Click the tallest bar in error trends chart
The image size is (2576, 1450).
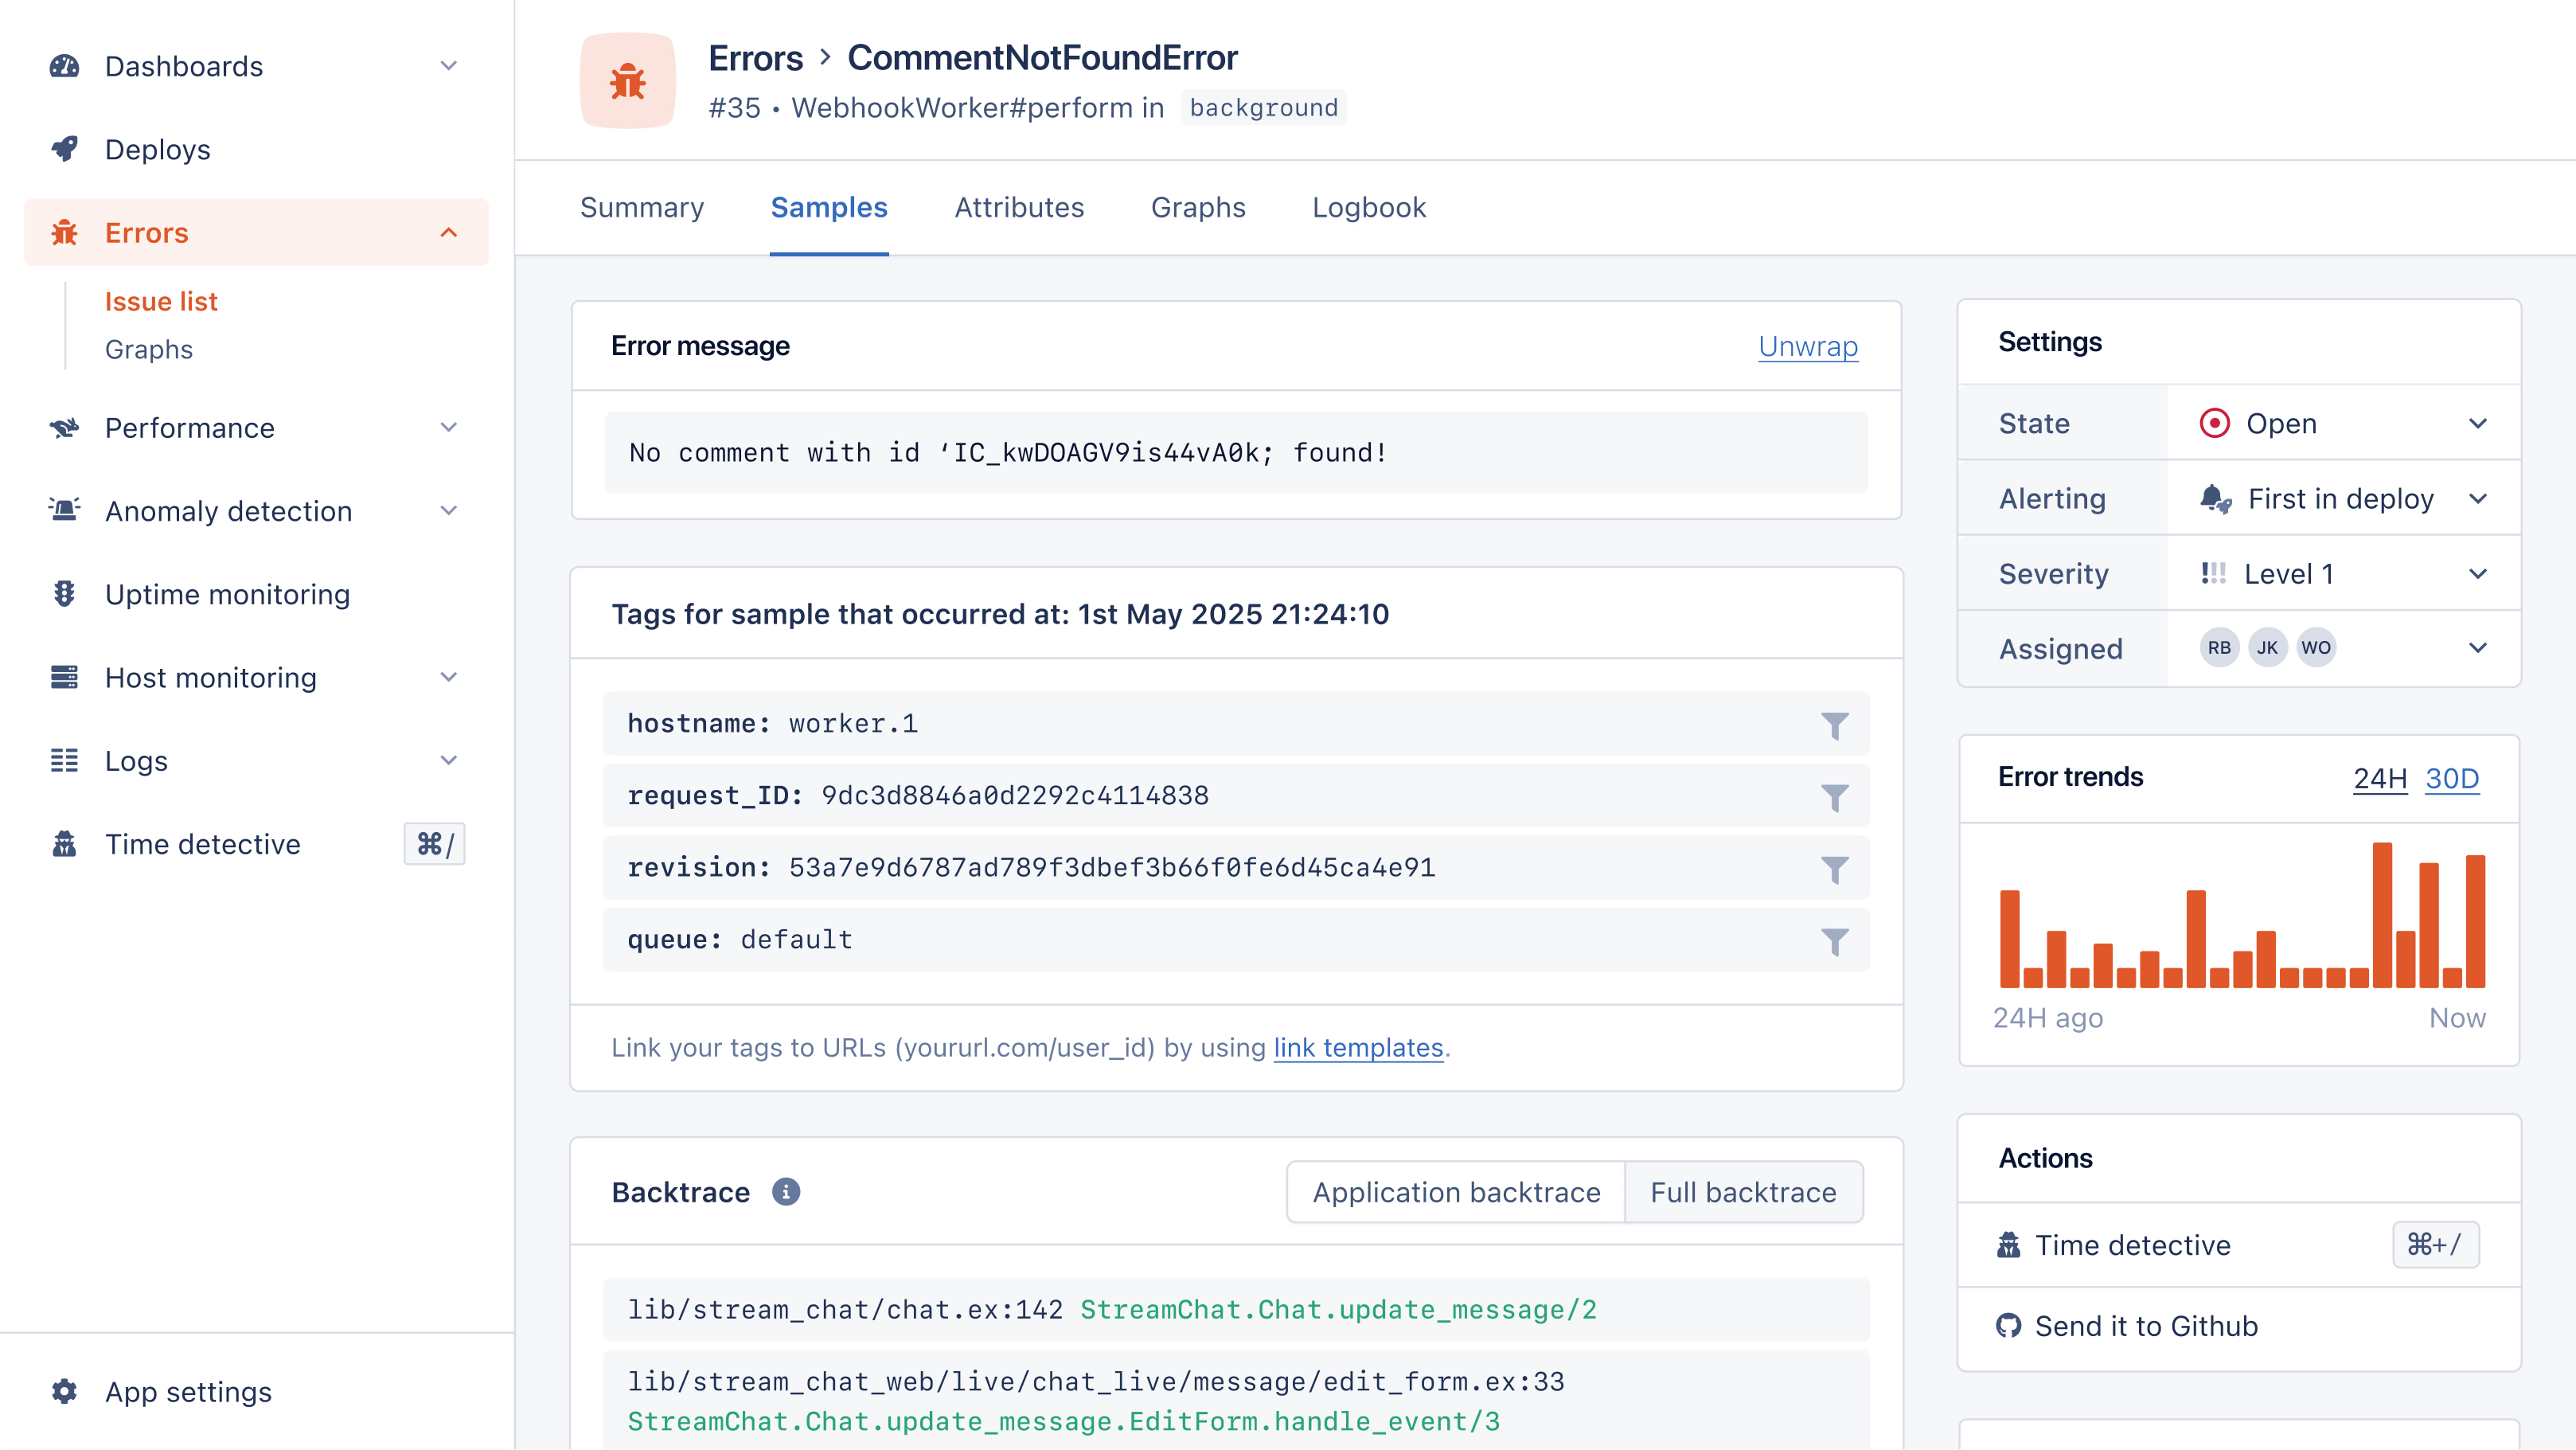[x=2382, y=915]
